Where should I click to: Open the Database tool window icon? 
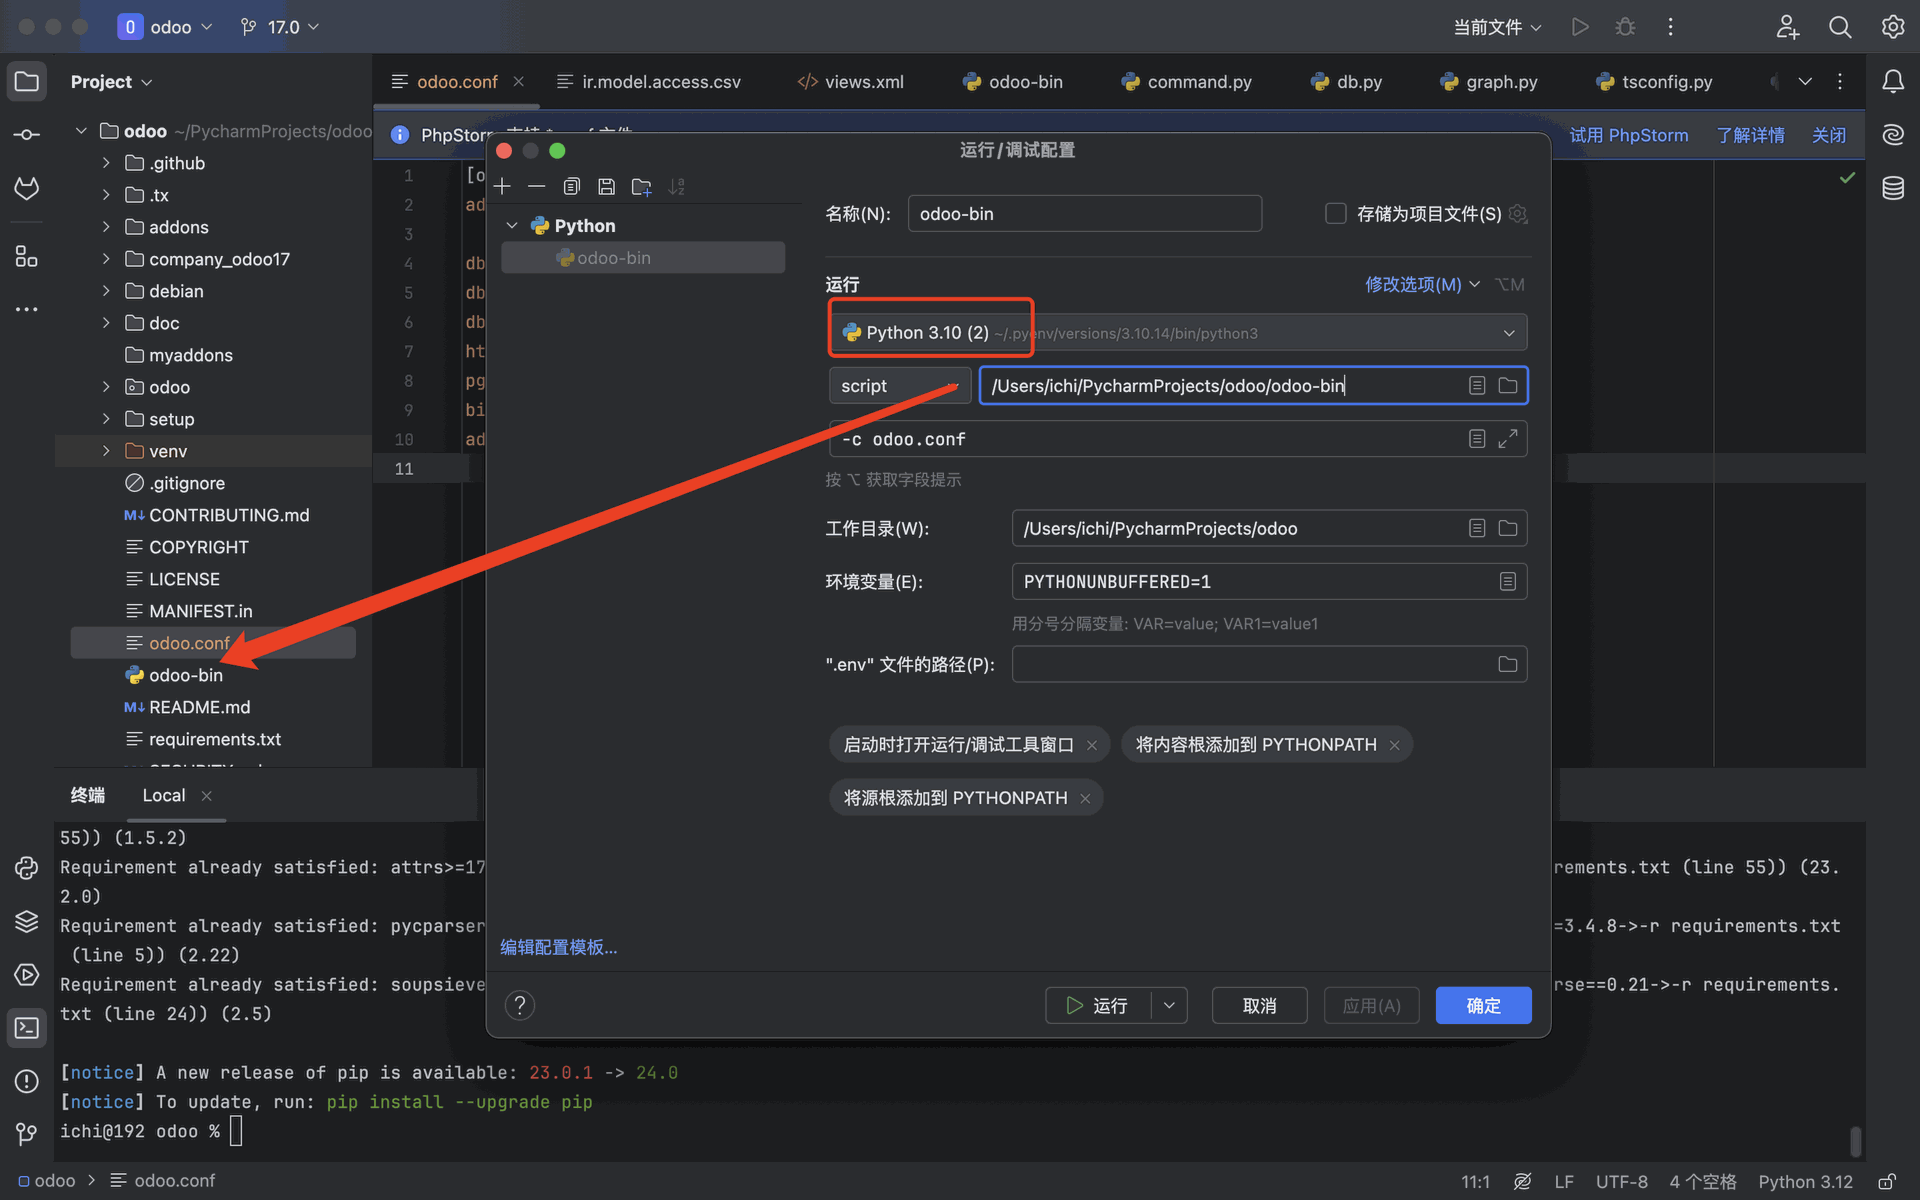click(x=1893, y=188)
